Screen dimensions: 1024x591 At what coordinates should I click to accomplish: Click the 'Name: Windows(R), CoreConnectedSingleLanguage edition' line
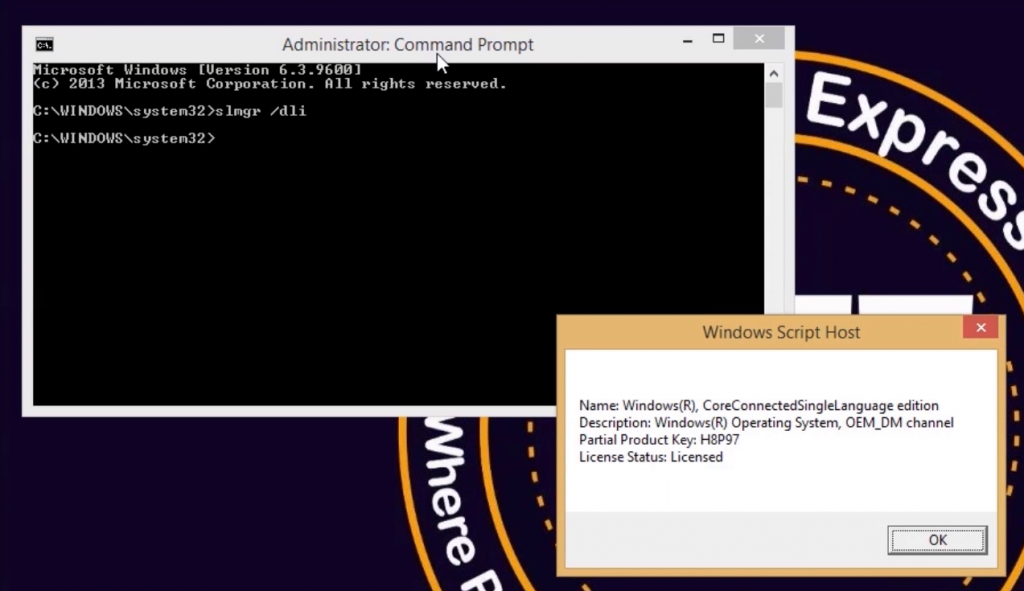758,406
